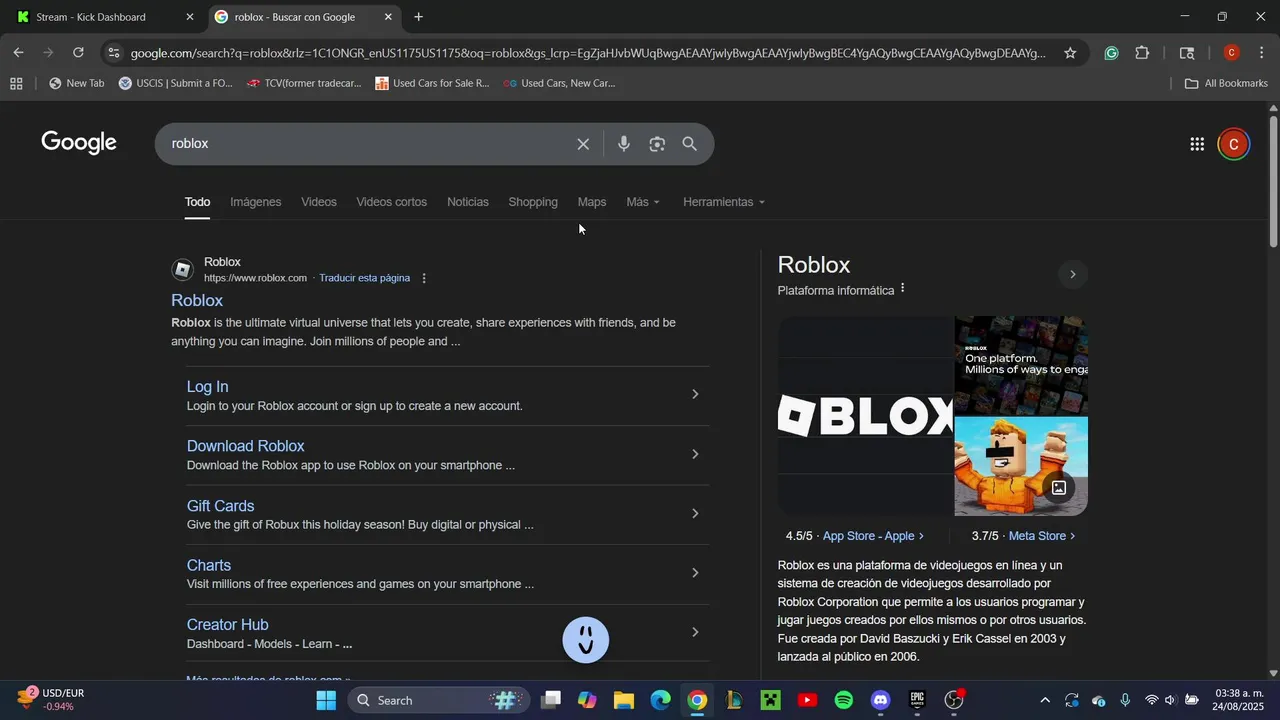Reload the current page
The image size is (1280, 720).
pos(78,53)
